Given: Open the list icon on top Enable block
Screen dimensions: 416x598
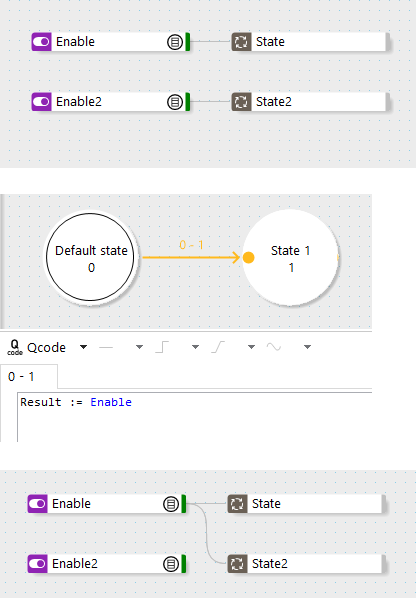Looking at the screenshot, I should pyautogui.click(x=175, y=42).
